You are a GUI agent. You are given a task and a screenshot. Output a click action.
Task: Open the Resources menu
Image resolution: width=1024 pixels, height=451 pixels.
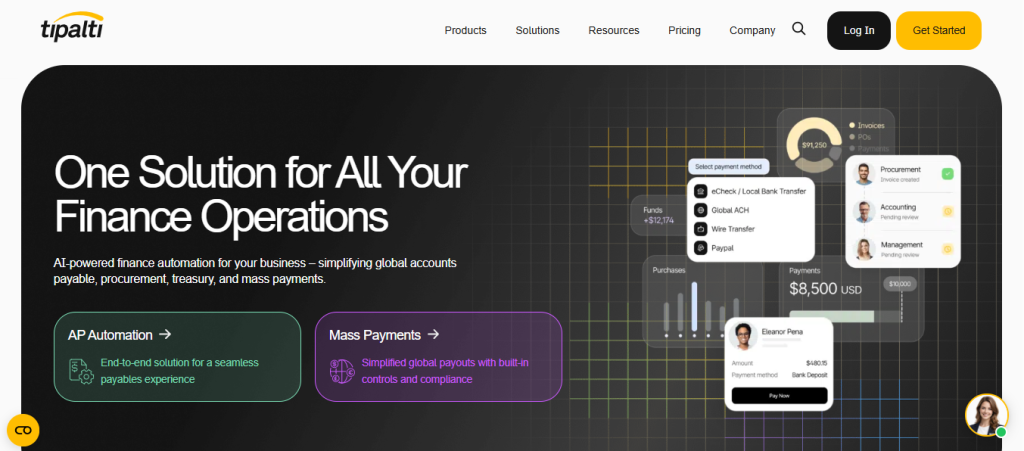coord(614,30)
